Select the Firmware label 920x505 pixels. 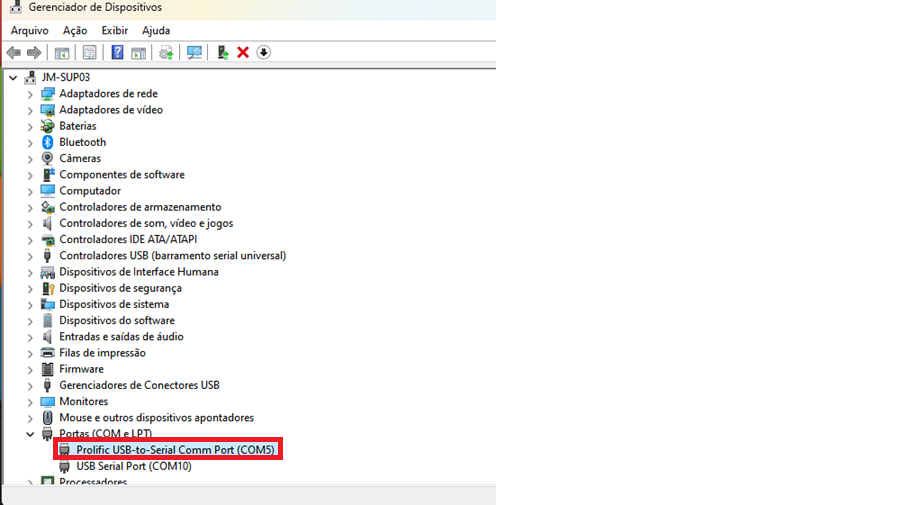(82, 369)
